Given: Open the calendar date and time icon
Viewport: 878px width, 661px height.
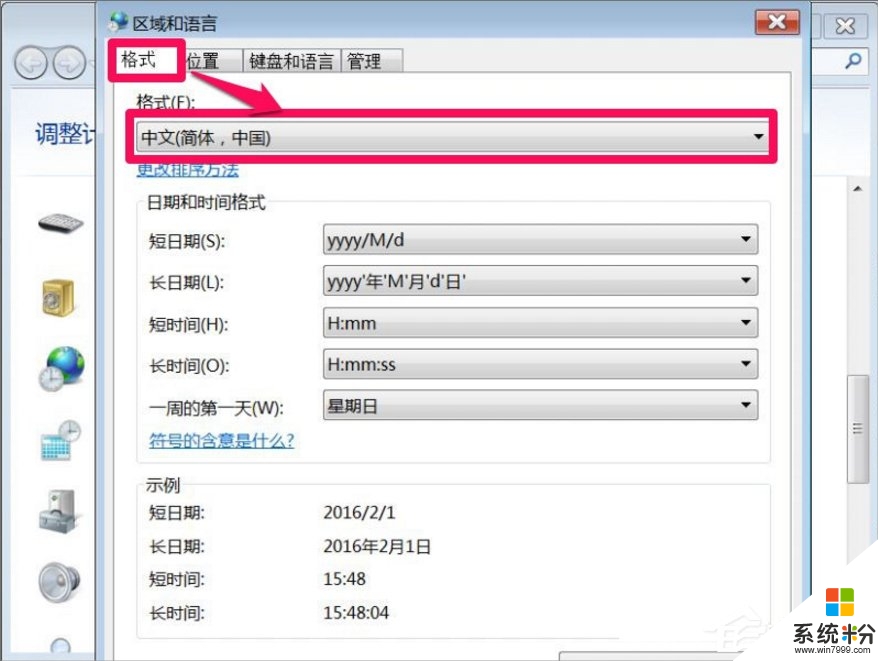Looking at the screenshot, I should click(x=60, y=440).
